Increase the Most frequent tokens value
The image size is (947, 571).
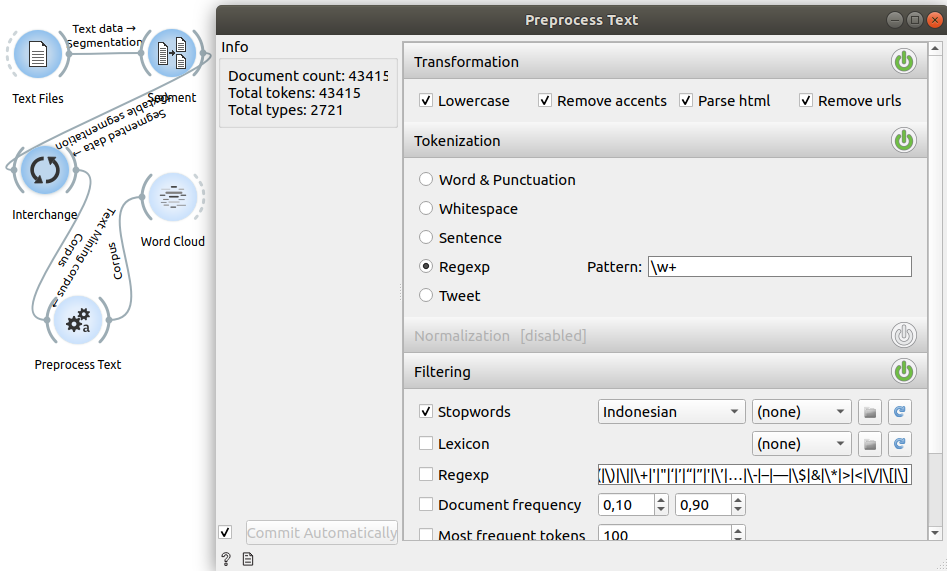pyautogui.click(x=738, y=531)
